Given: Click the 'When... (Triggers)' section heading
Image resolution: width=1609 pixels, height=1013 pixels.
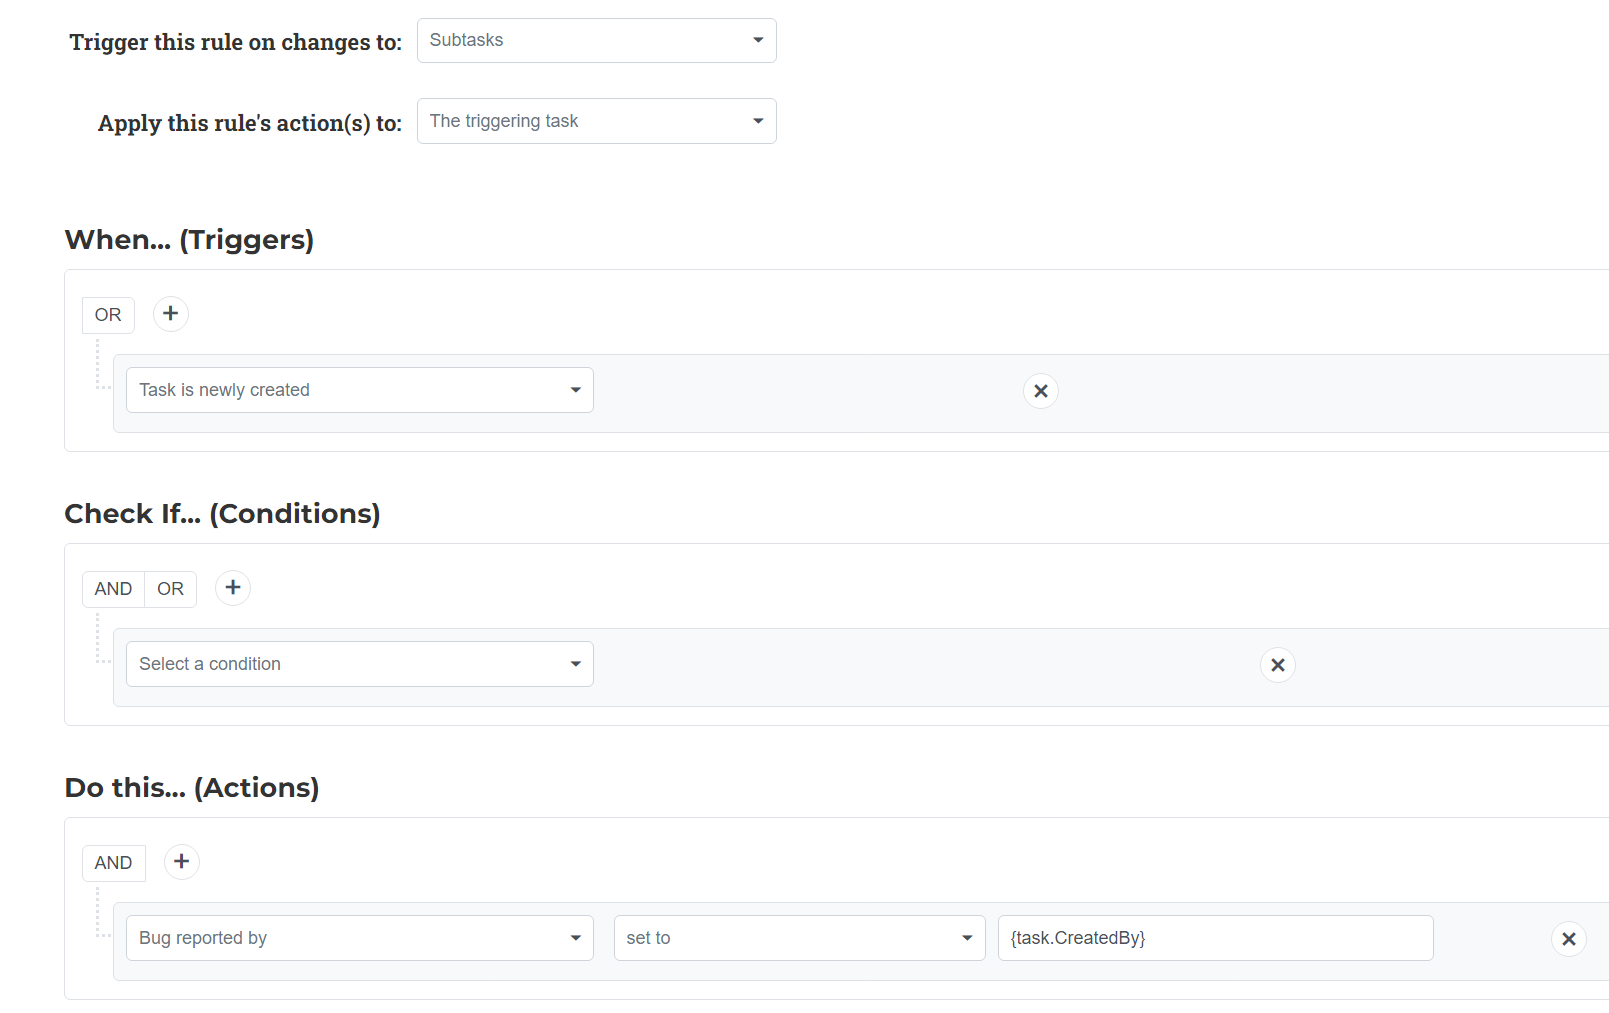Looking at the screenshot, I should point(189,239).
